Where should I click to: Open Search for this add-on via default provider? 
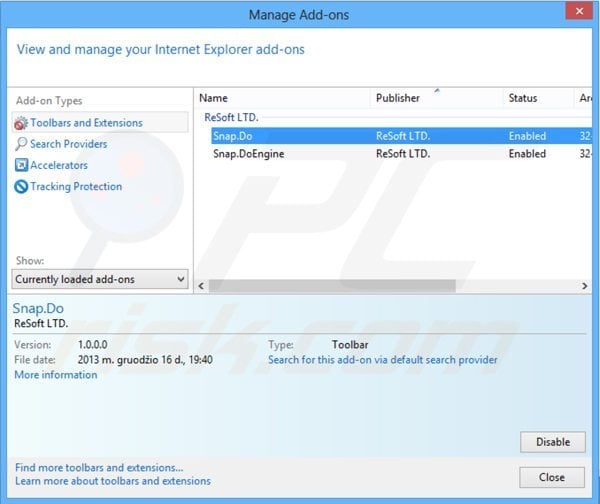tap(383, 360)
